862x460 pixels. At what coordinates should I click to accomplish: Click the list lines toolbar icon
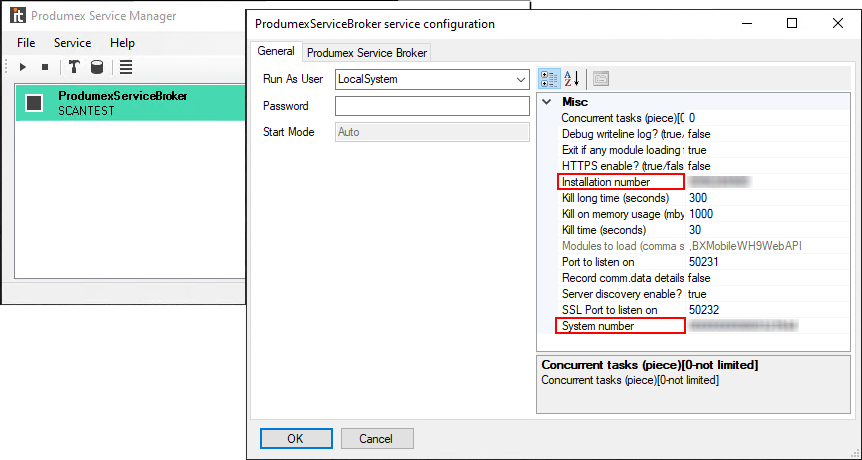[x=126, y=67]
